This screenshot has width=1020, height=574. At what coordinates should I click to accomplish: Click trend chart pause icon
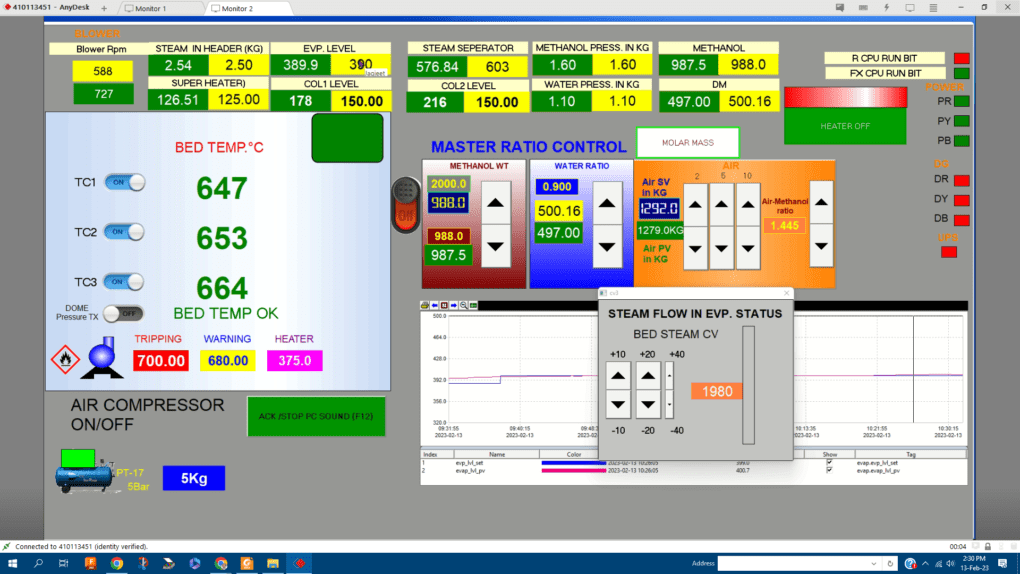(x=444, y=305)
